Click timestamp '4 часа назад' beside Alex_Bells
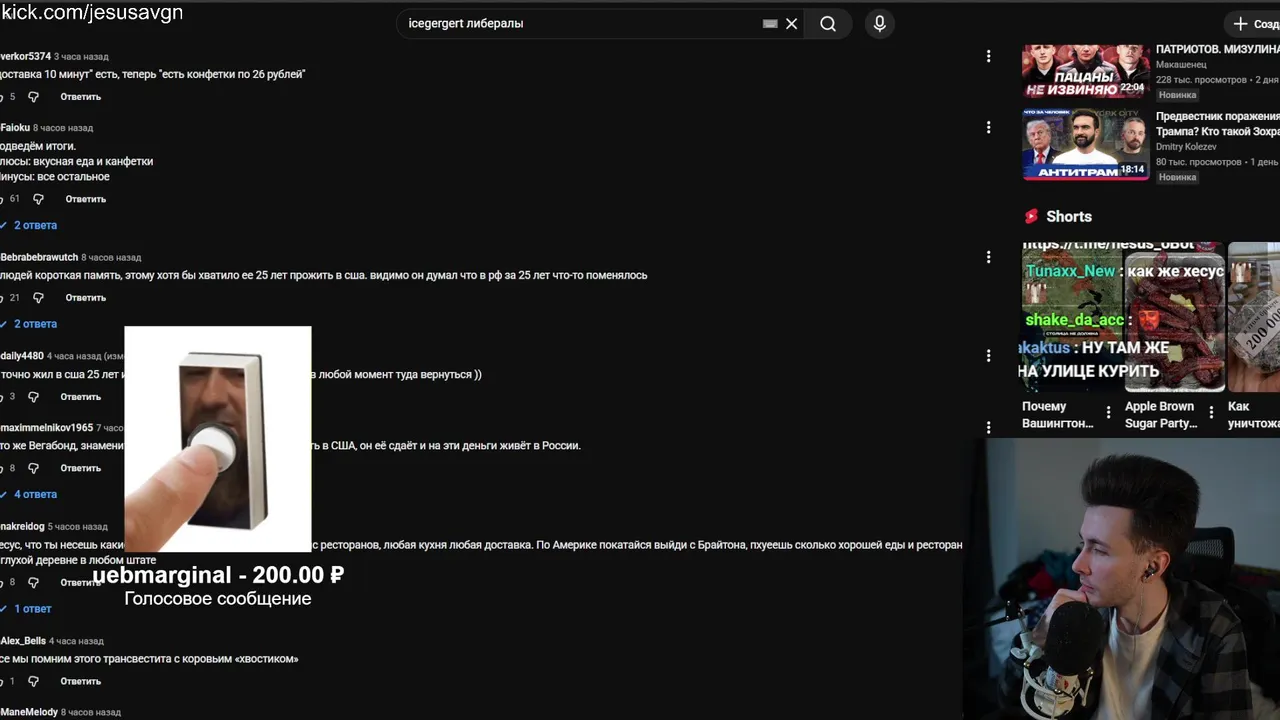The height and width of the screenshot is (720, 1280). coord(76,641)
